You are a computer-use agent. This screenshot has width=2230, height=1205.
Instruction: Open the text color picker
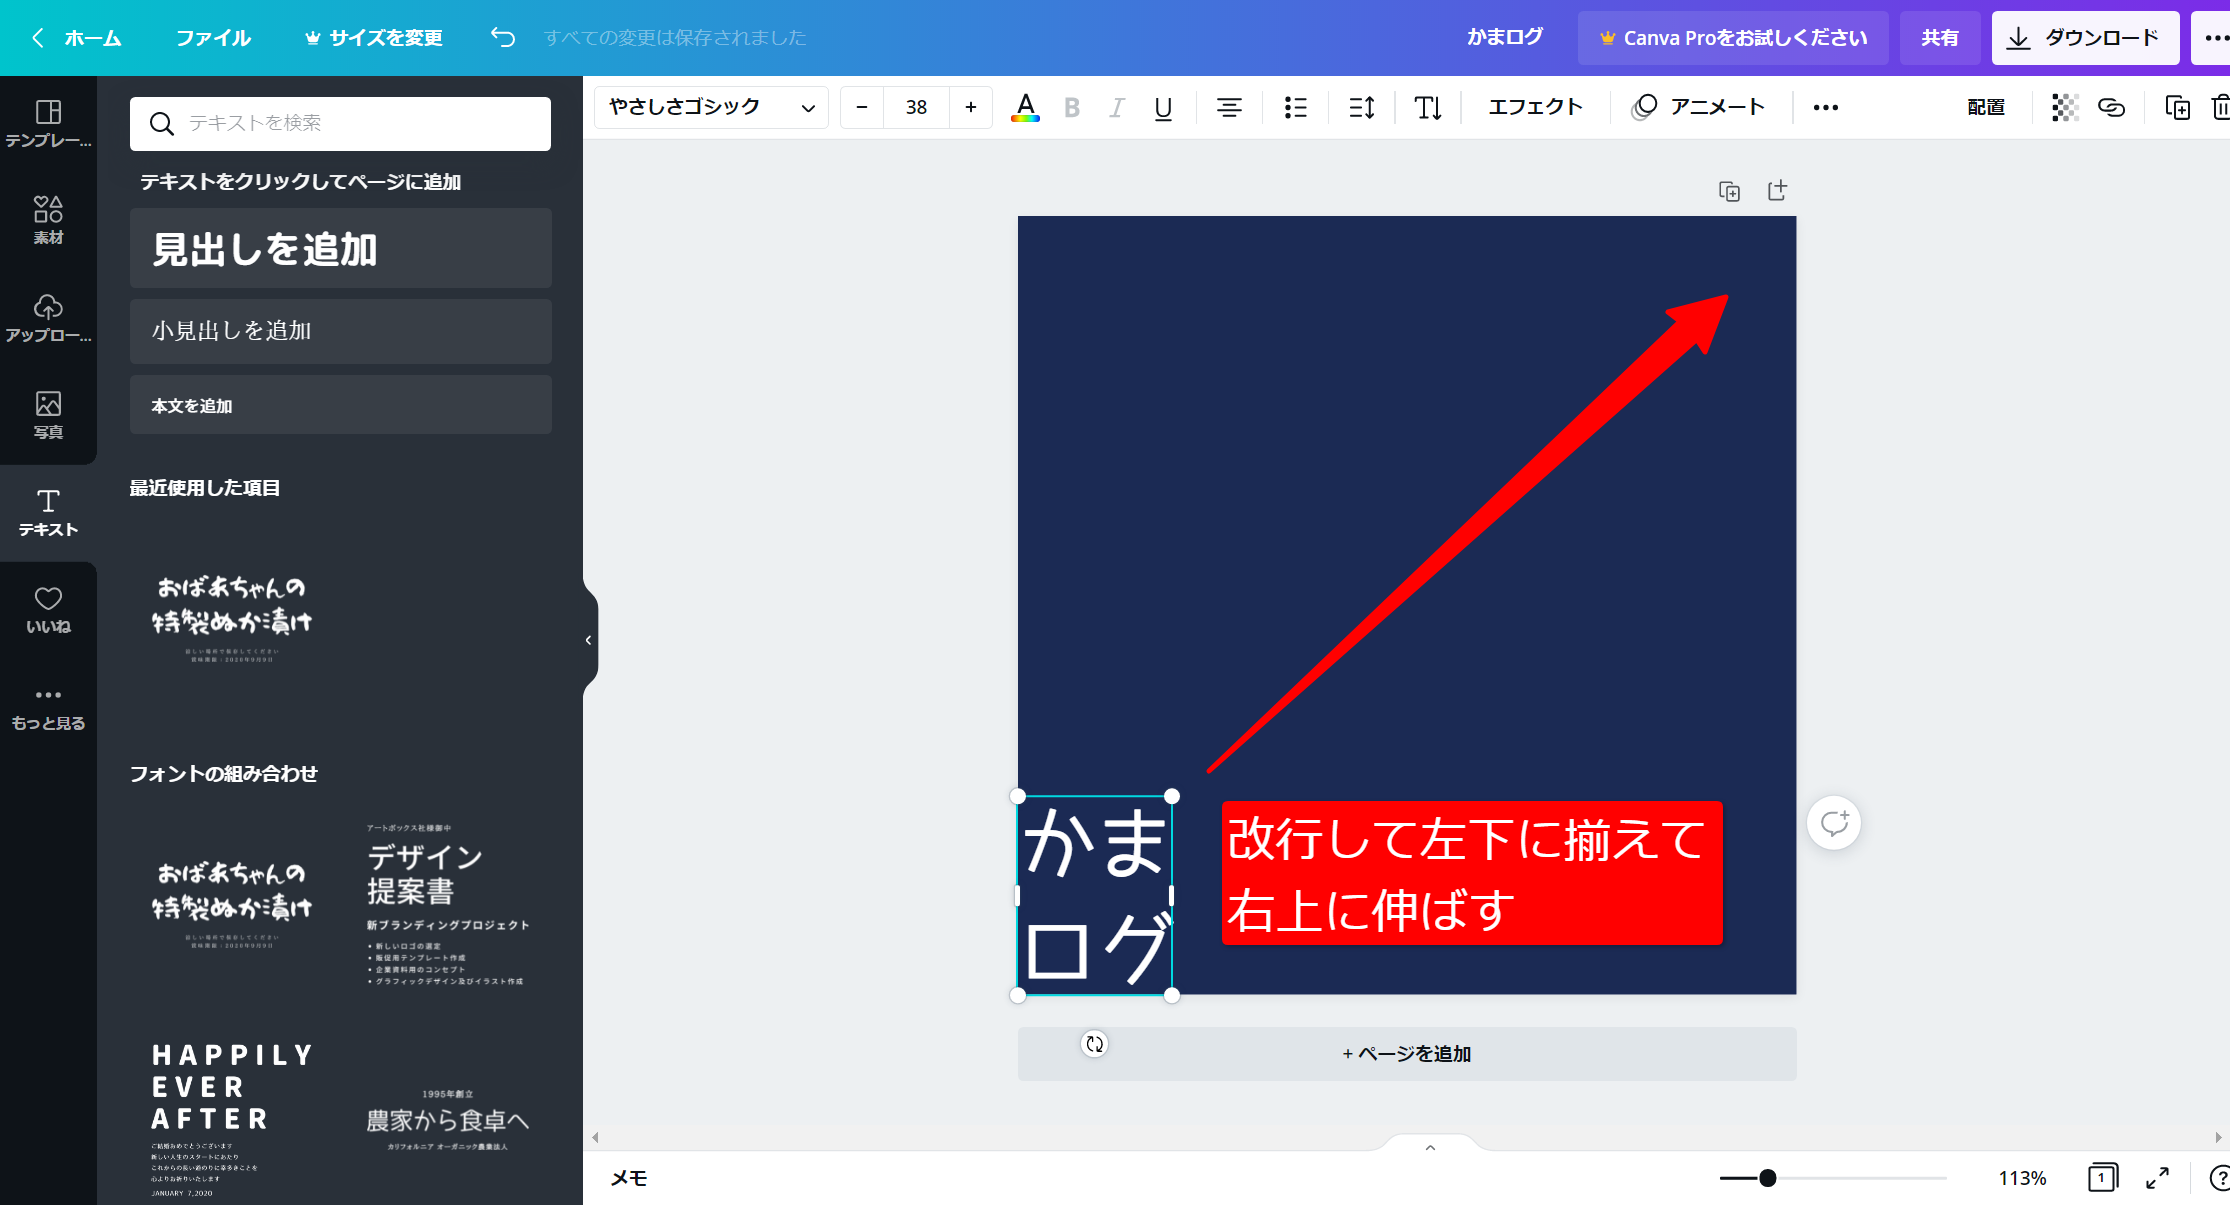pos(1025,107)
